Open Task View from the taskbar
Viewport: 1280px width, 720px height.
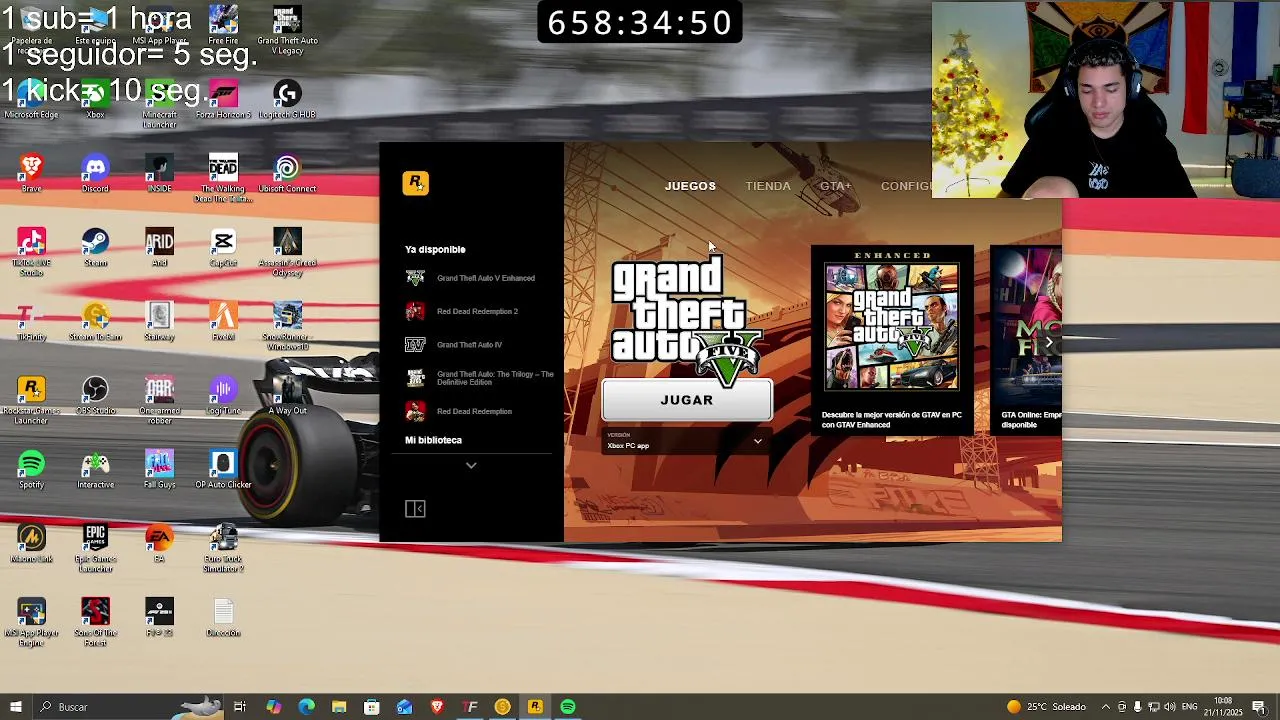pyautogui.click(x=240, y=707)
